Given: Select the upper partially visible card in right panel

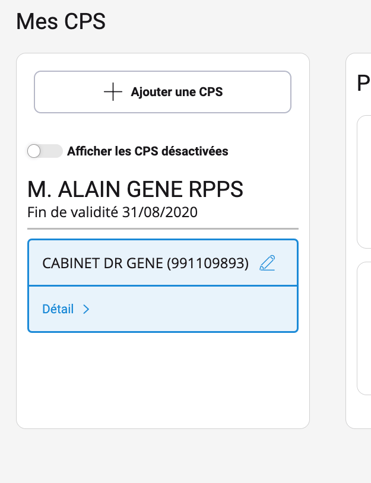Looking at the screenshot, I should (364, 182).
